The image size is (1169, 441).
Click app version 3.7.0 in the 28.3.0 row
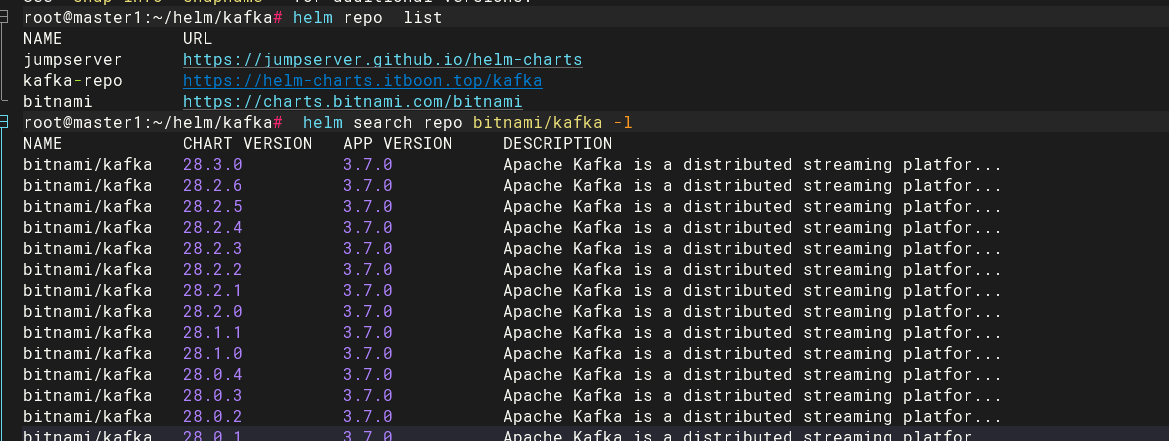click(x=368, y=165)
